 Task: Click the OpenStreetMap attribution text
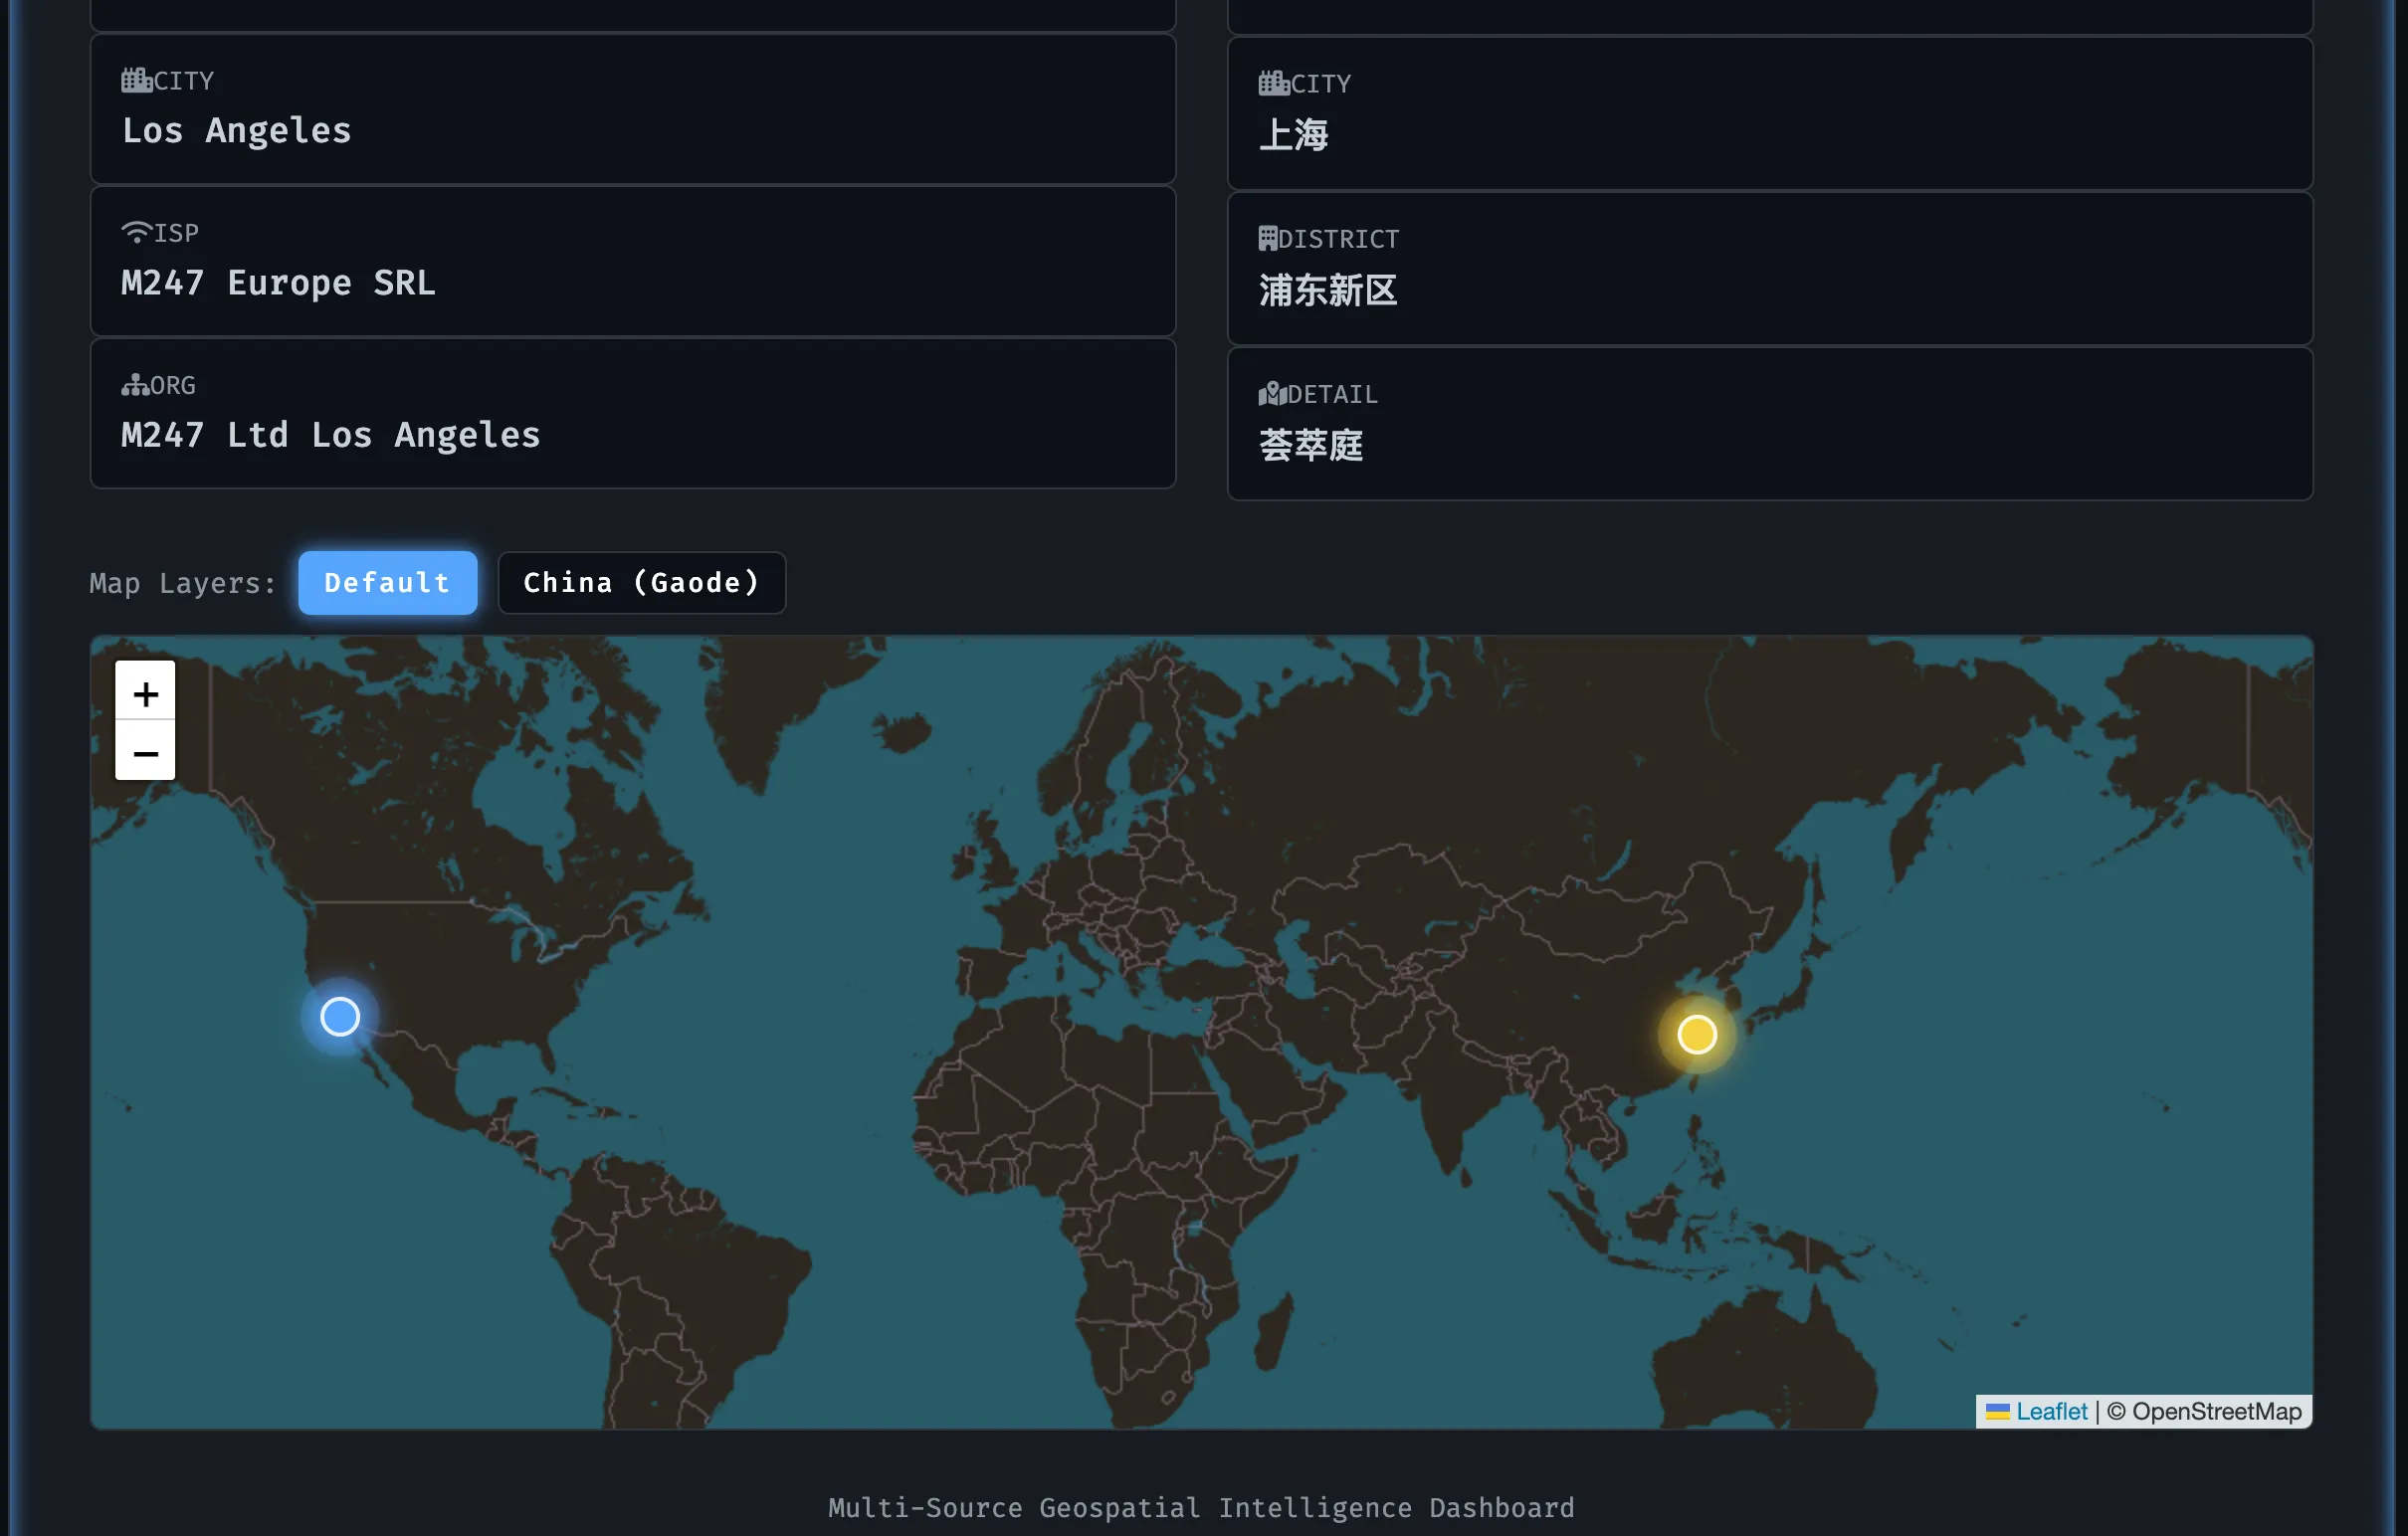(x=2215, y=1411)
